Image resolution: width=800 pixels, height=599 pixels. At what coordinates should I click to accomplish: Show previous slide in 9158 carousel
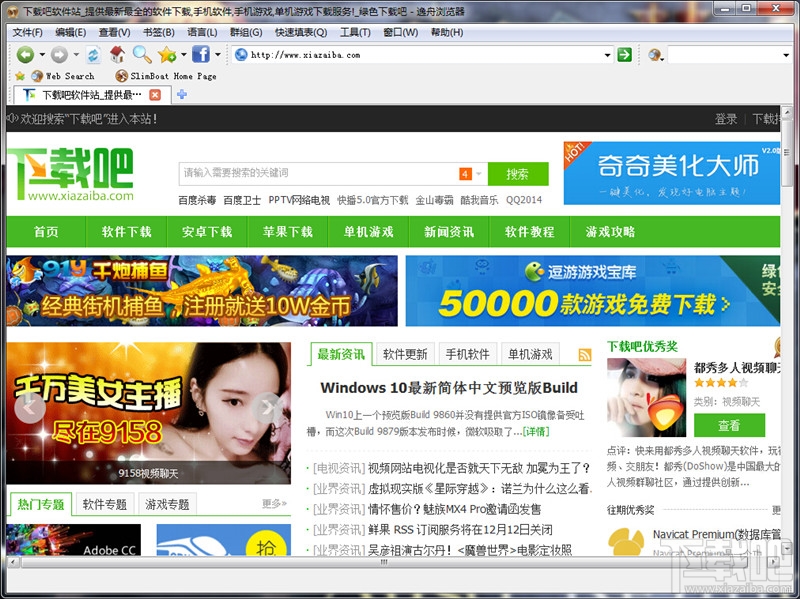(30, 407)
